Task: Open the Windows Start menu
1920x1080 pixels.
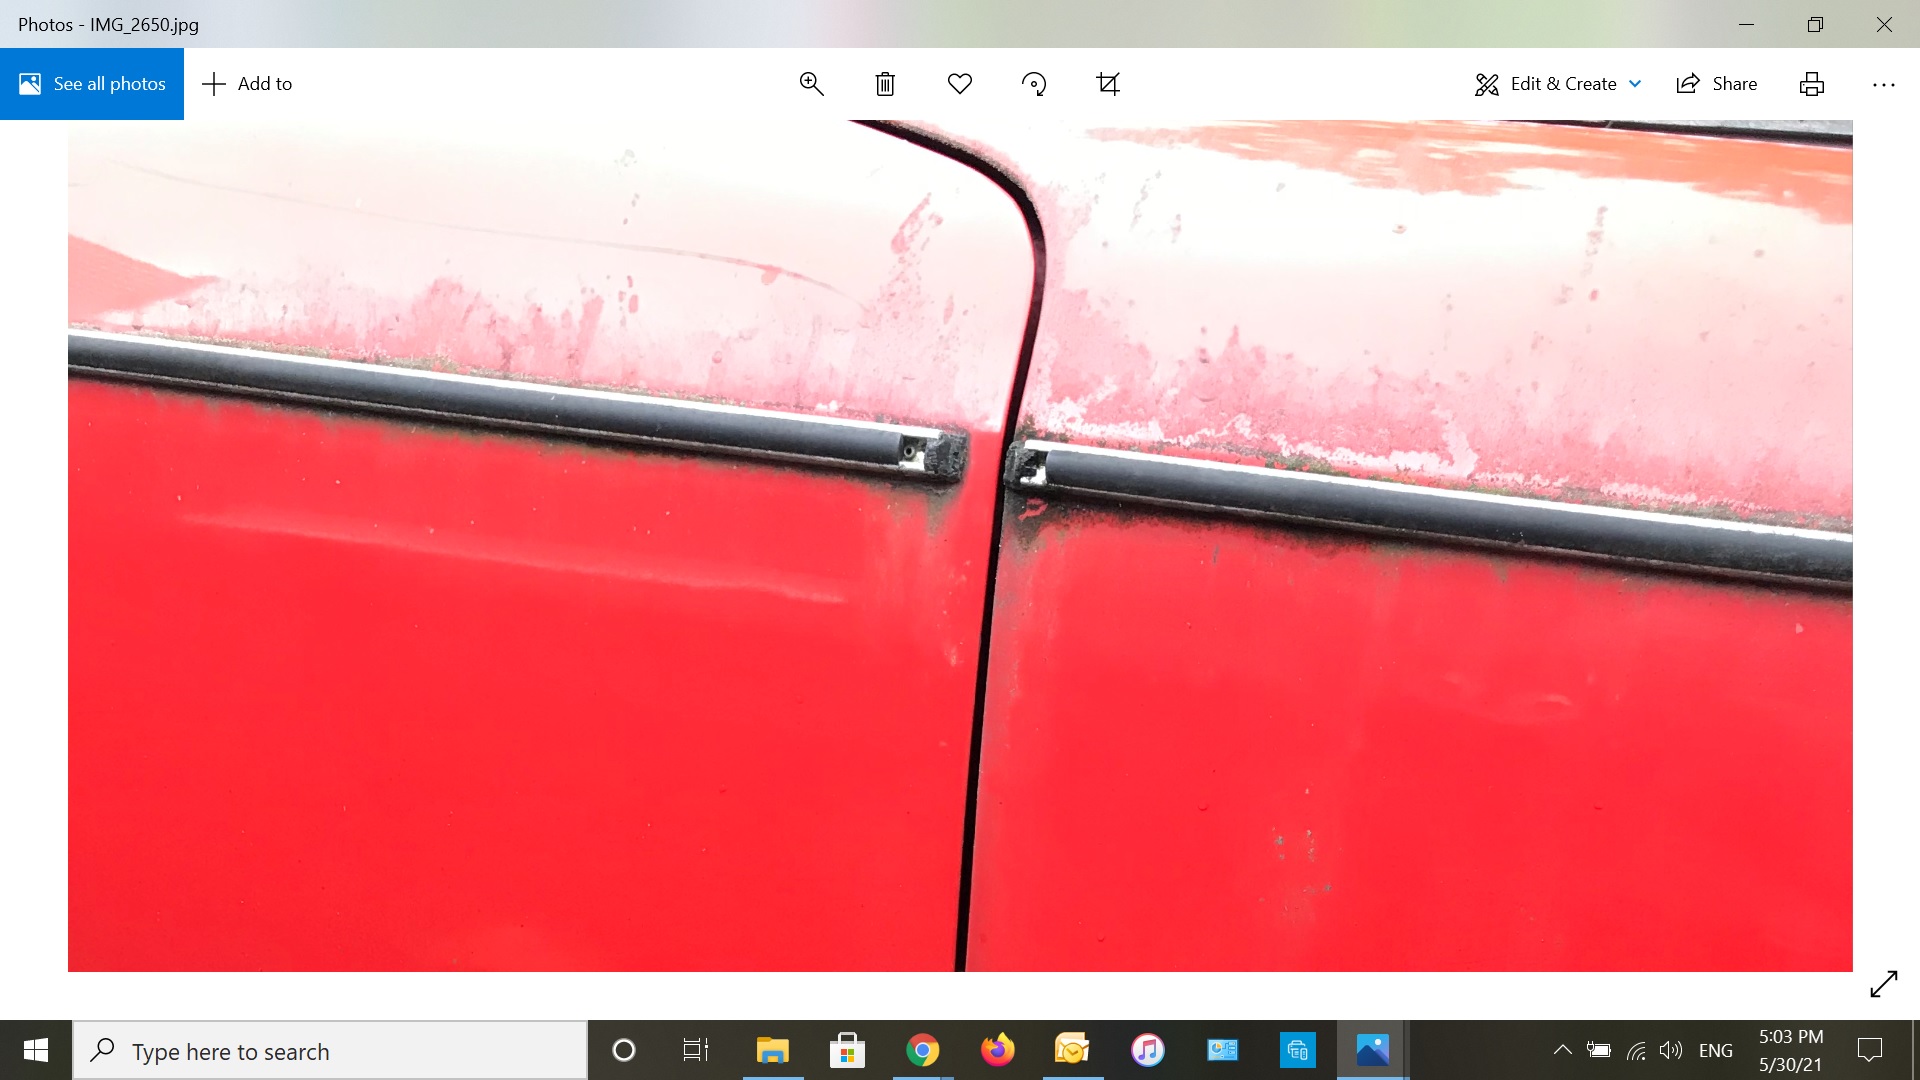Action: tap(36, 1050)
